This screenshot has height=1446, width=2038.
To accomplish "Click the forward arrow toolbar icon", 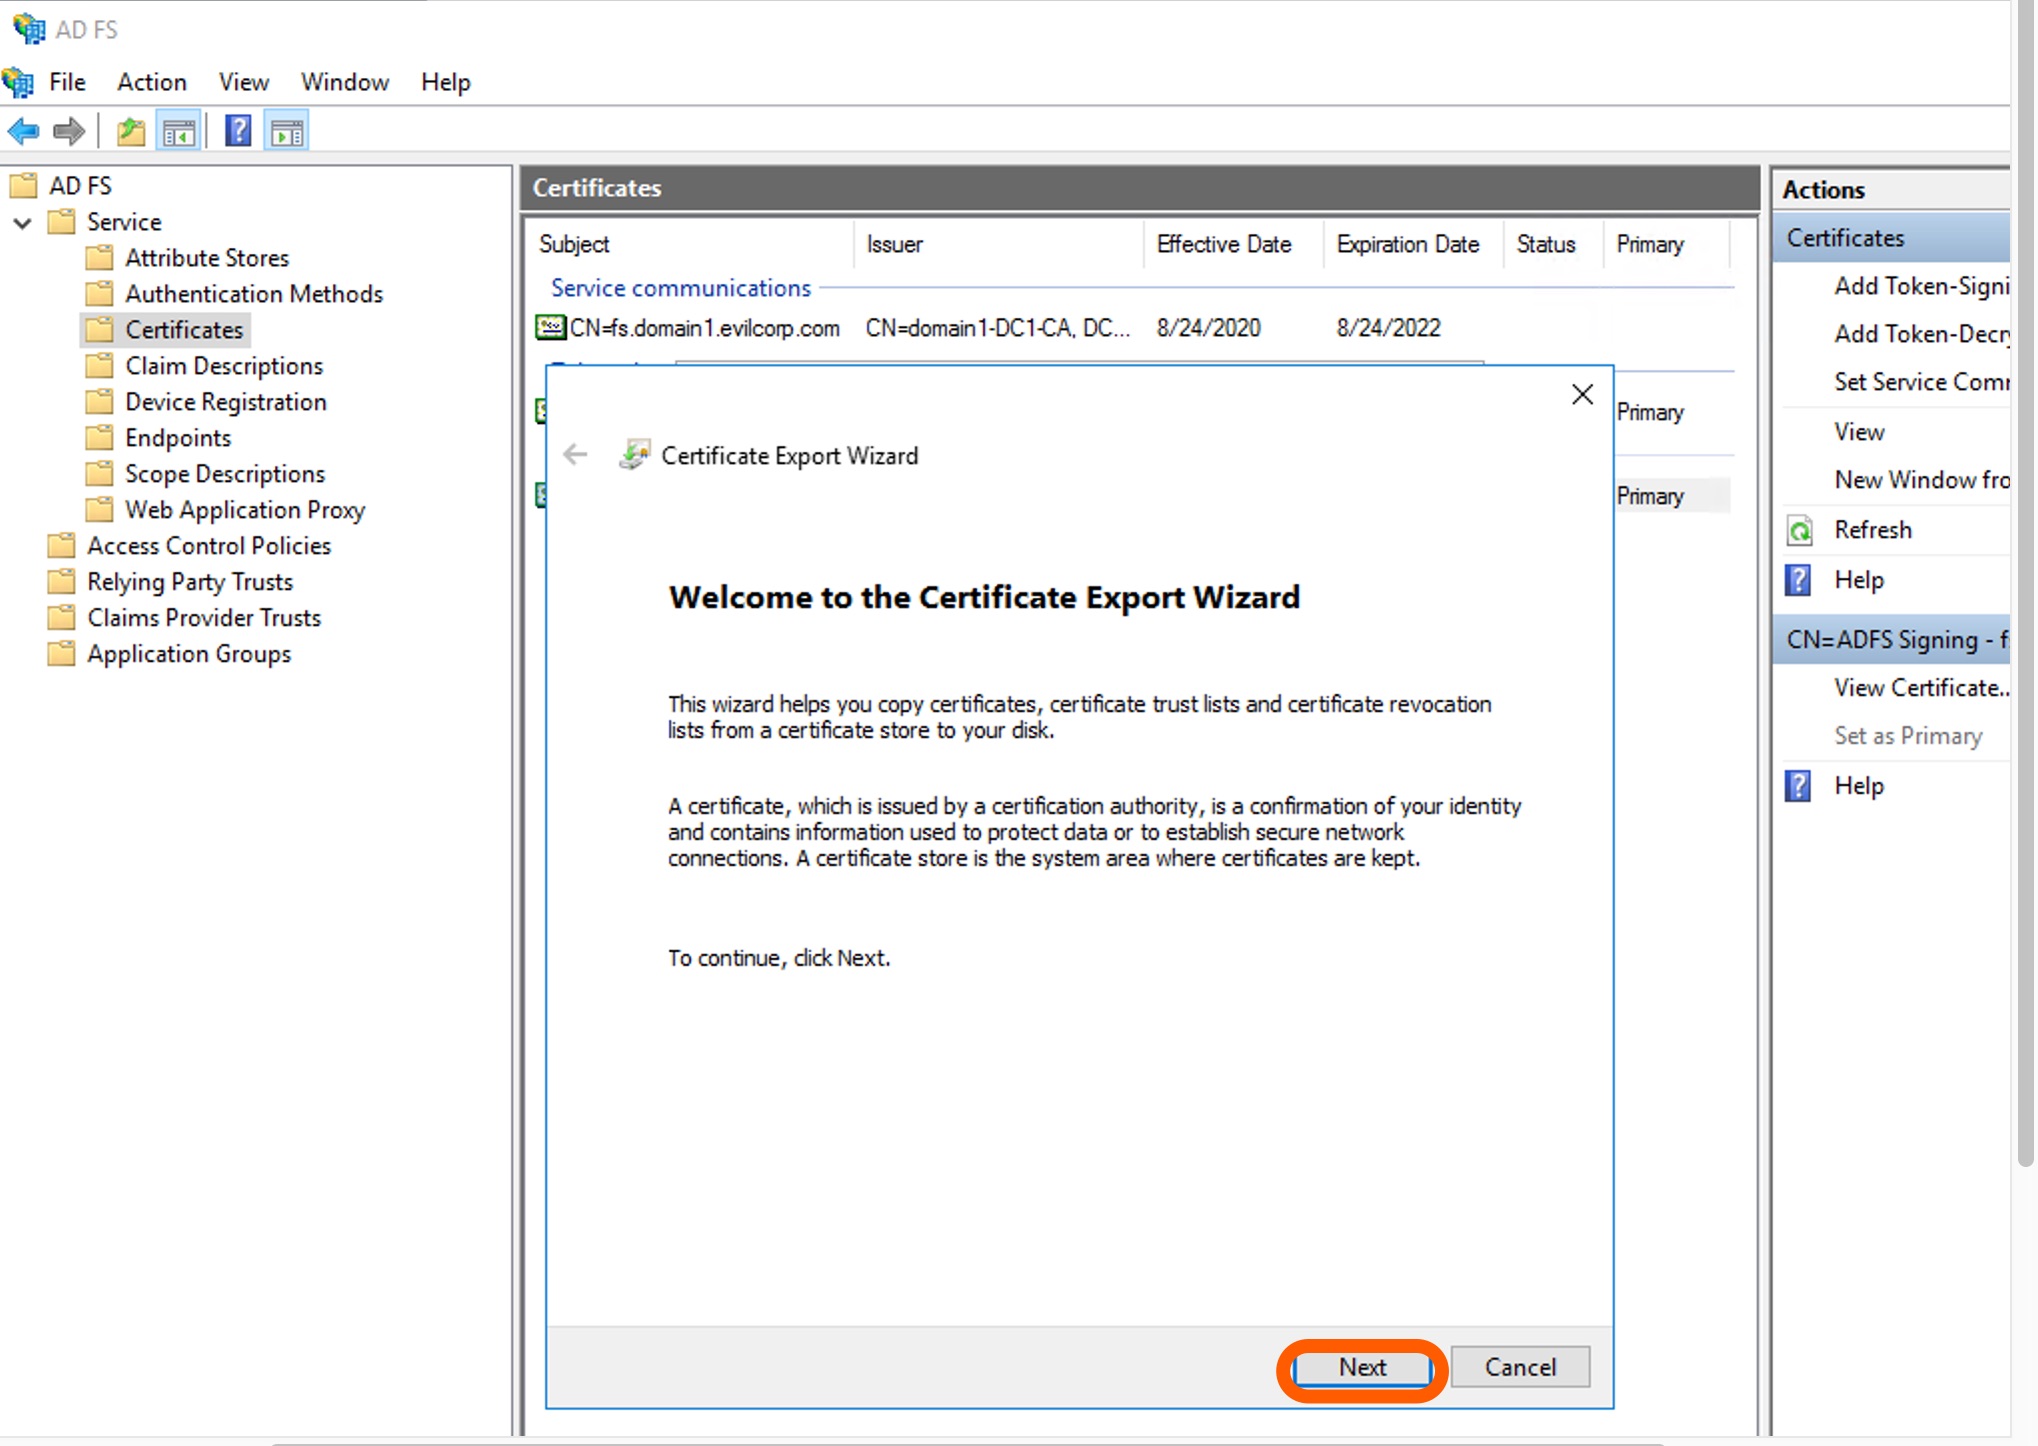I will coord(69,131).
